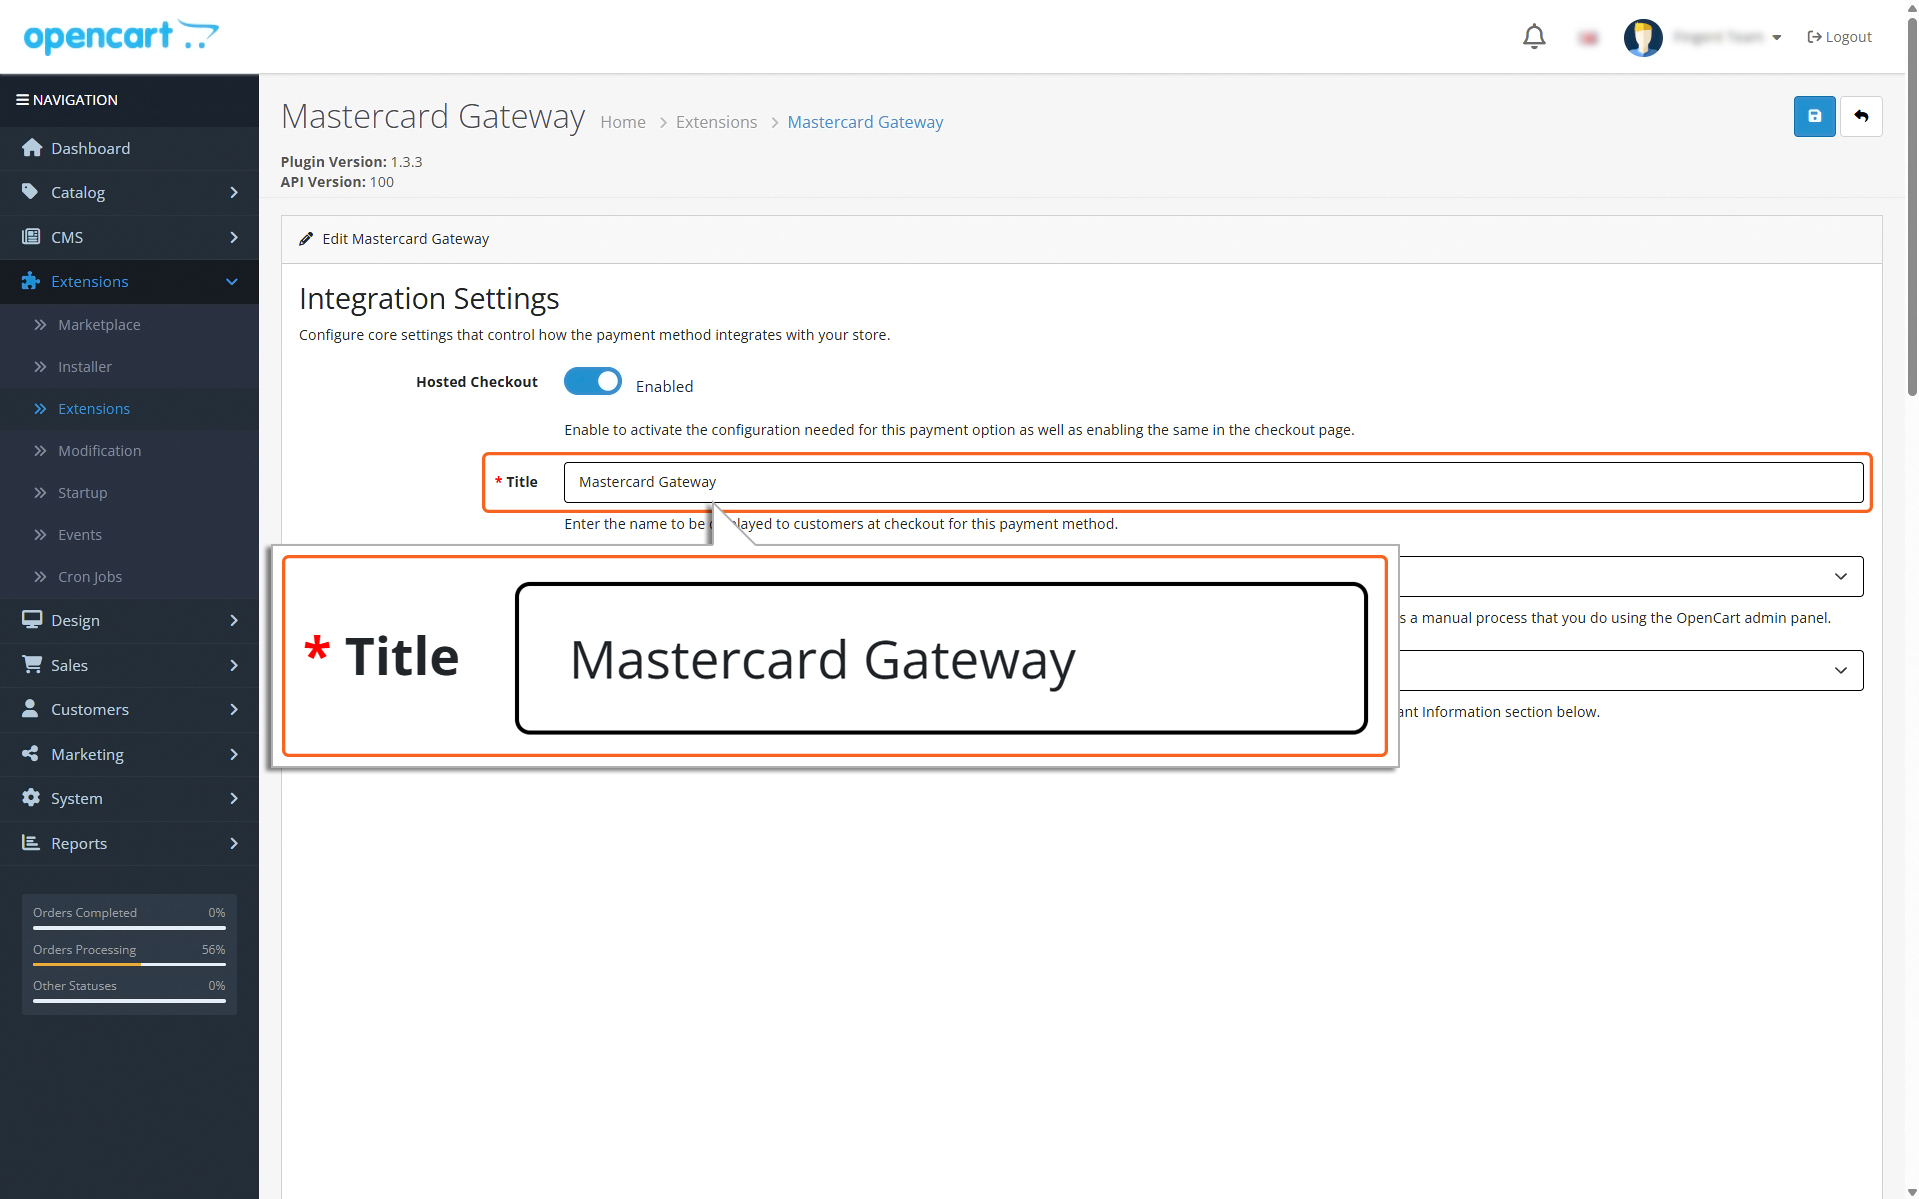Open the Marketplace submenu item

tap(99, 325)
